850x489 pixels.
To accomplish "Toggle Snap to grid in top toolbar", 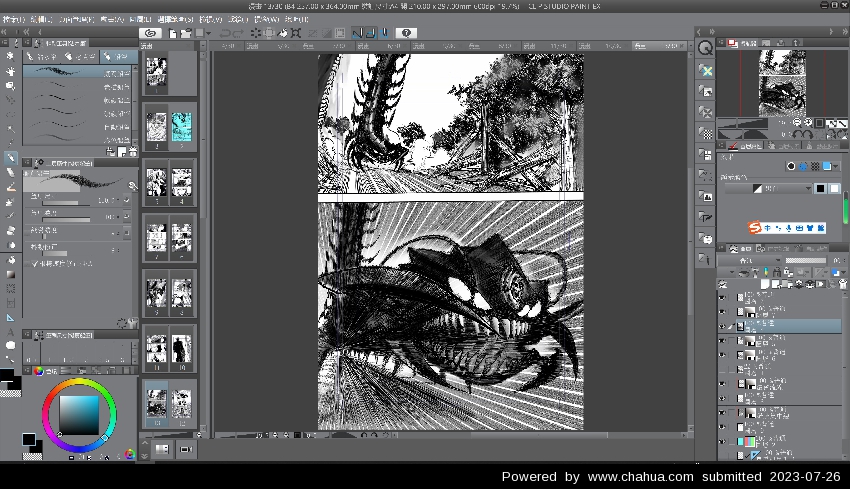I will (x=384, y=33).
